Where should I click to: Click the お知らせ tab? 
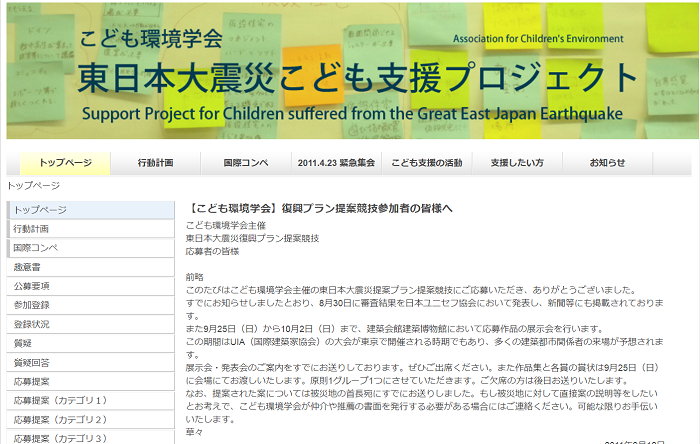607,162
